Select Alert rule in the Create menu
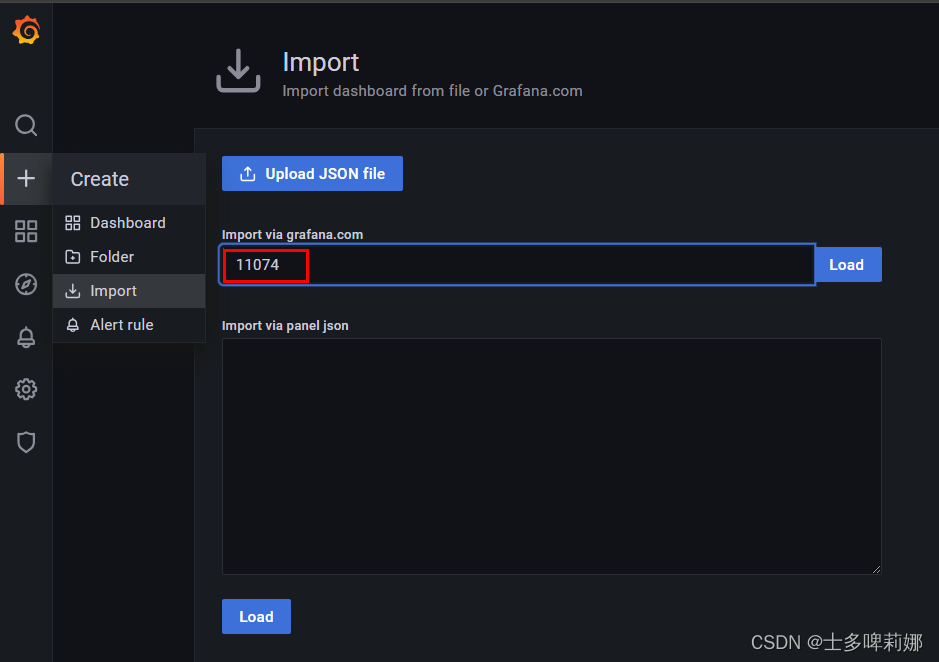This screenshot has width=939, height=662. click(129, 325)
